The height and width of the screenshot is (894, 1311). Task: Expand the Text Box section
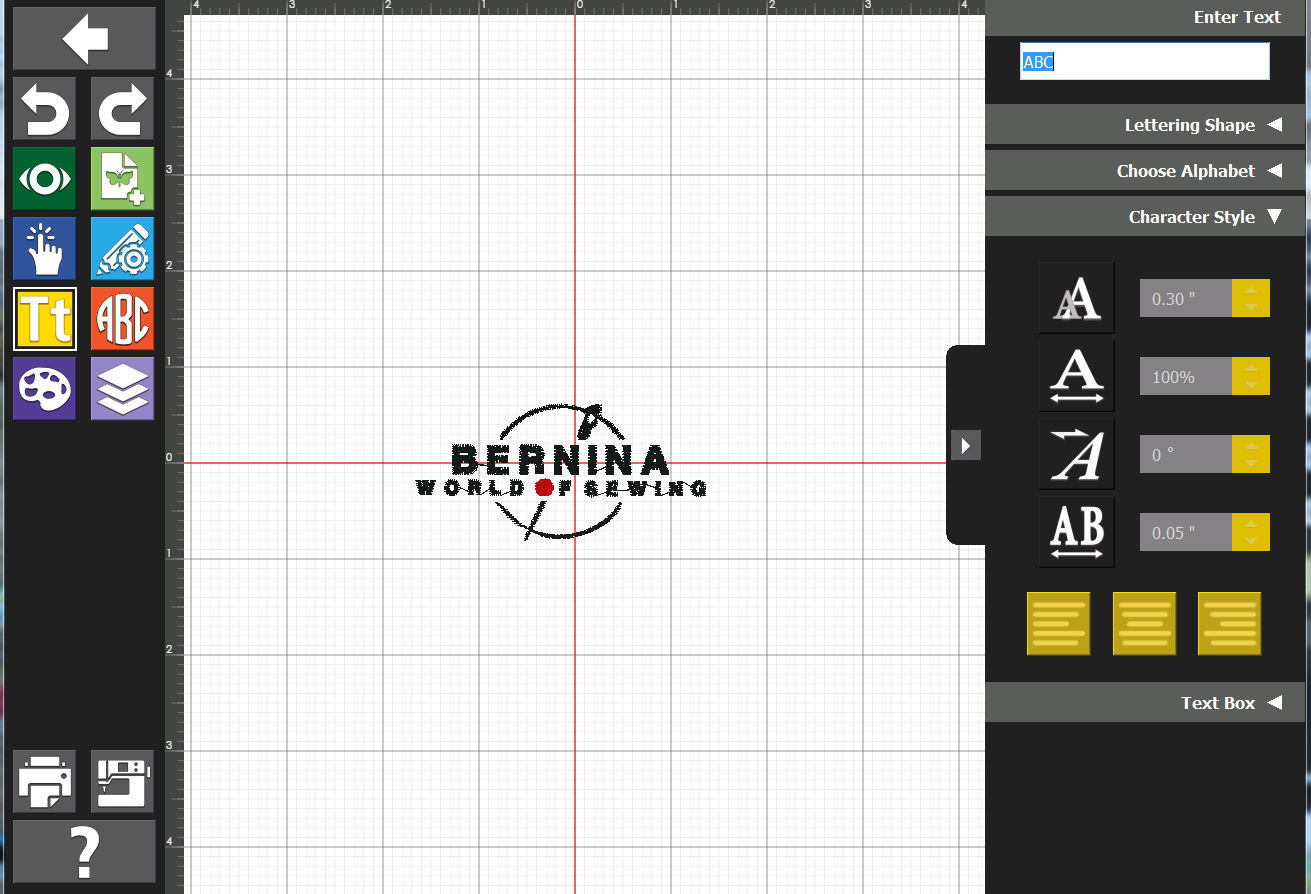(1145, 703)
